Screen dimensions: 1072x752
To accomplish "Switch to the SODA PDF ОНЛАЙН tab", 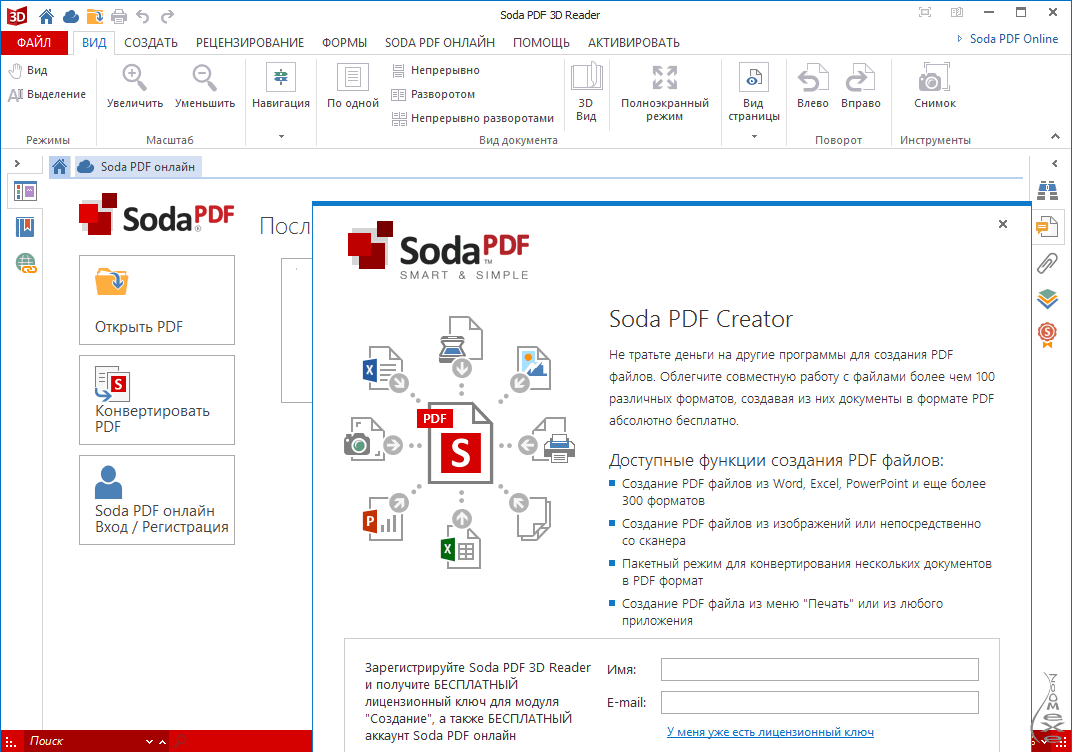I will coord(440,42).
